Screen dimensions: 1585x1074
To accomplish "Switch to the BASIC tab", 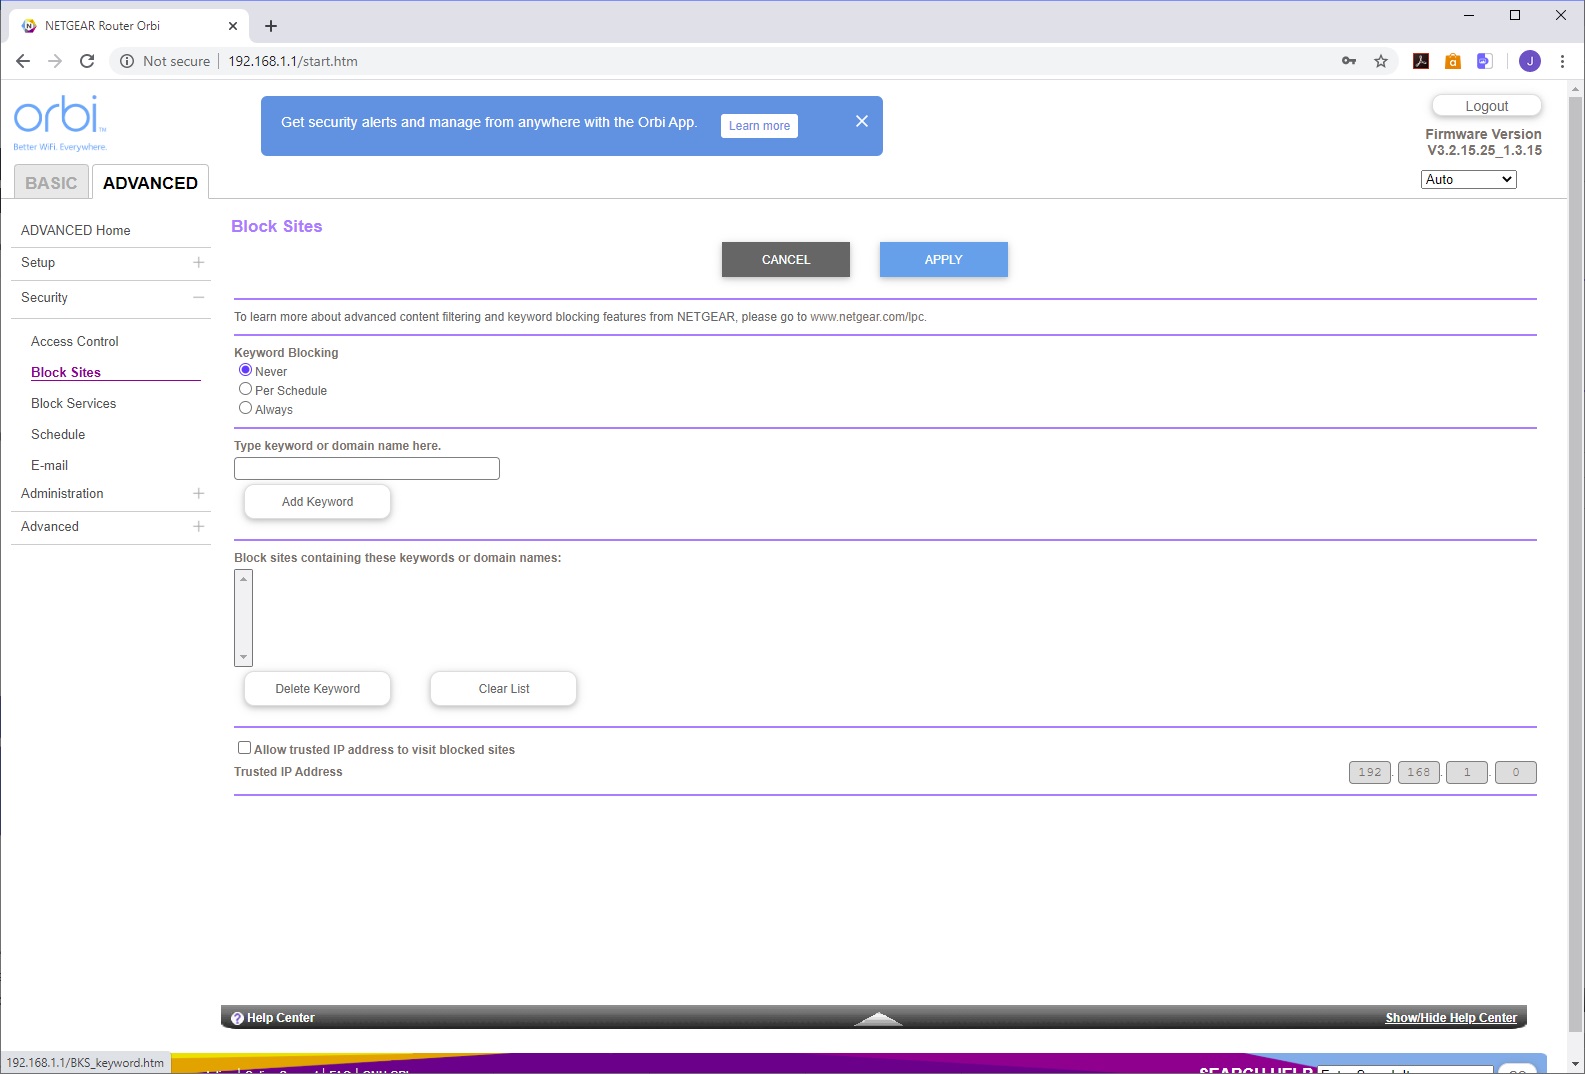I will click(51, 183).
